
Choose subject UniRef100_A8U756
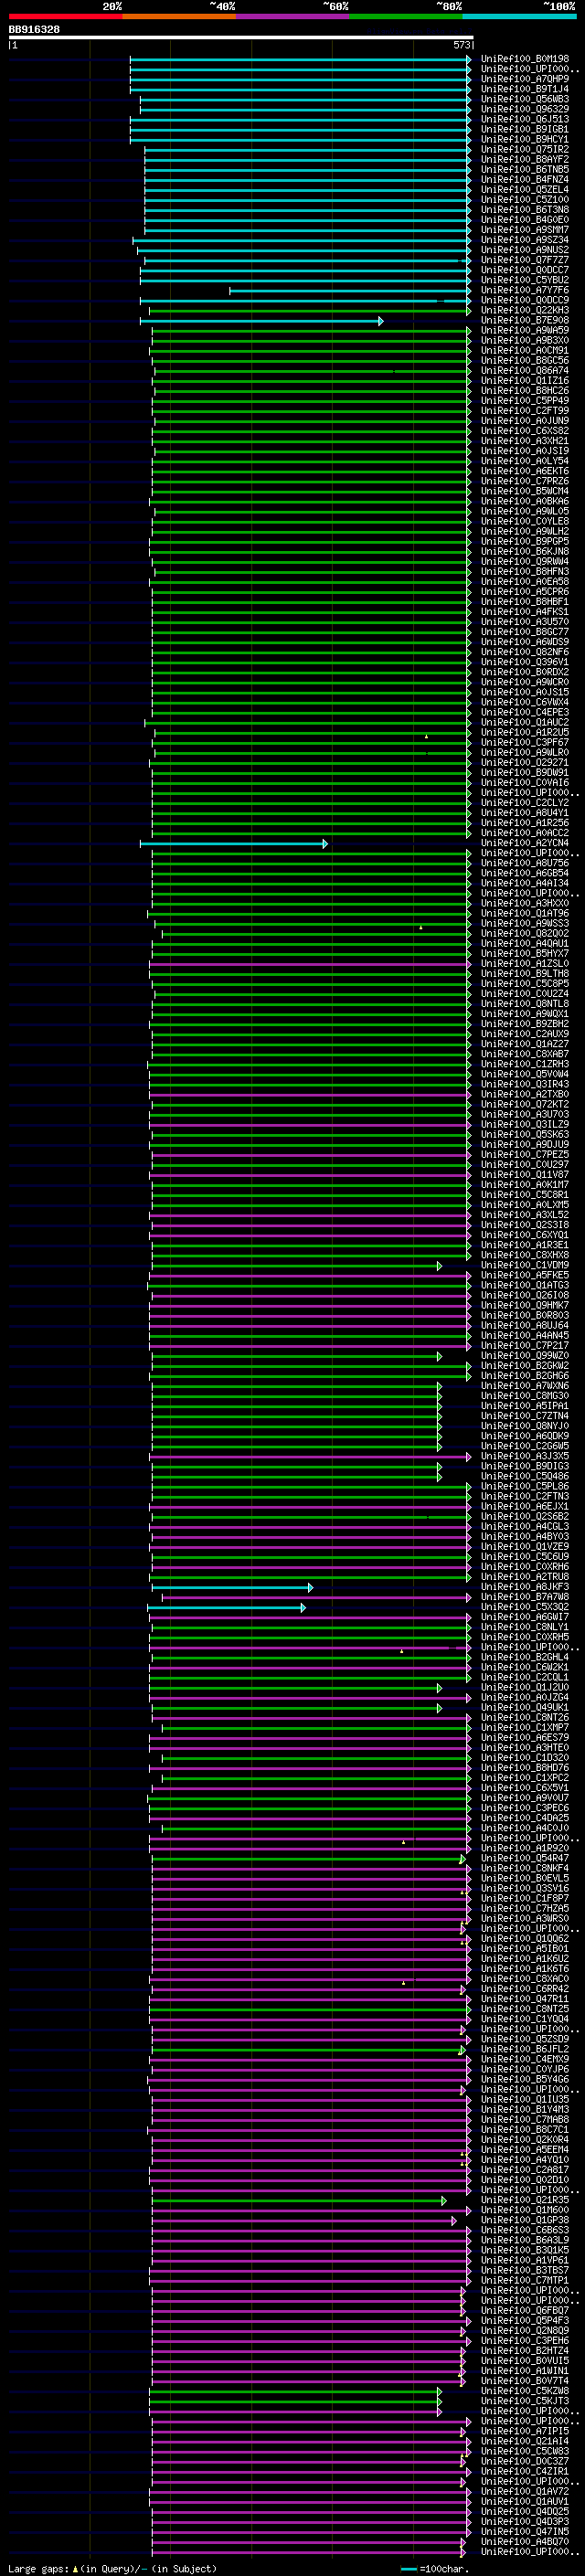(x=525, y=863)
